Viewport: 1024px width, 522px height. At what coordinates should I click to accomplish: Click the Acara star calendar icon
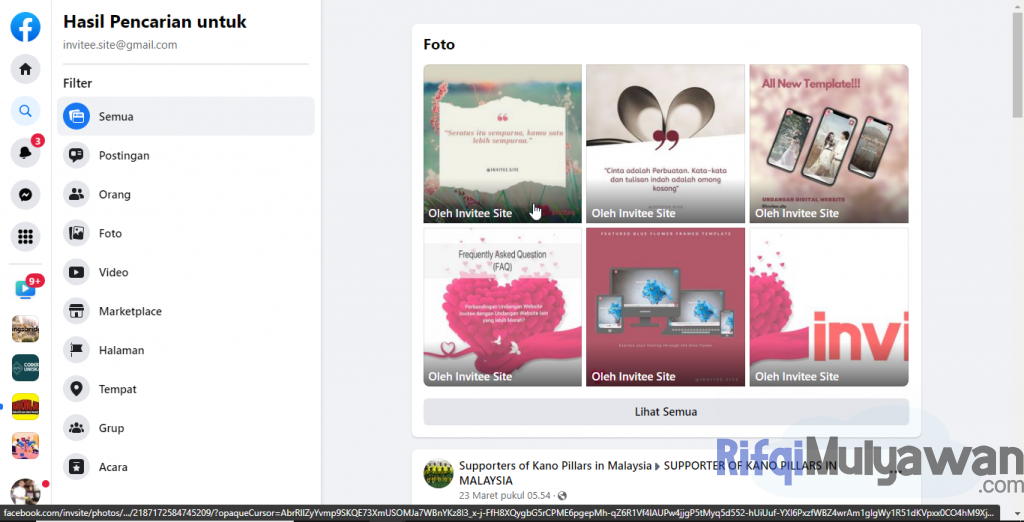(x=76, y=466)
